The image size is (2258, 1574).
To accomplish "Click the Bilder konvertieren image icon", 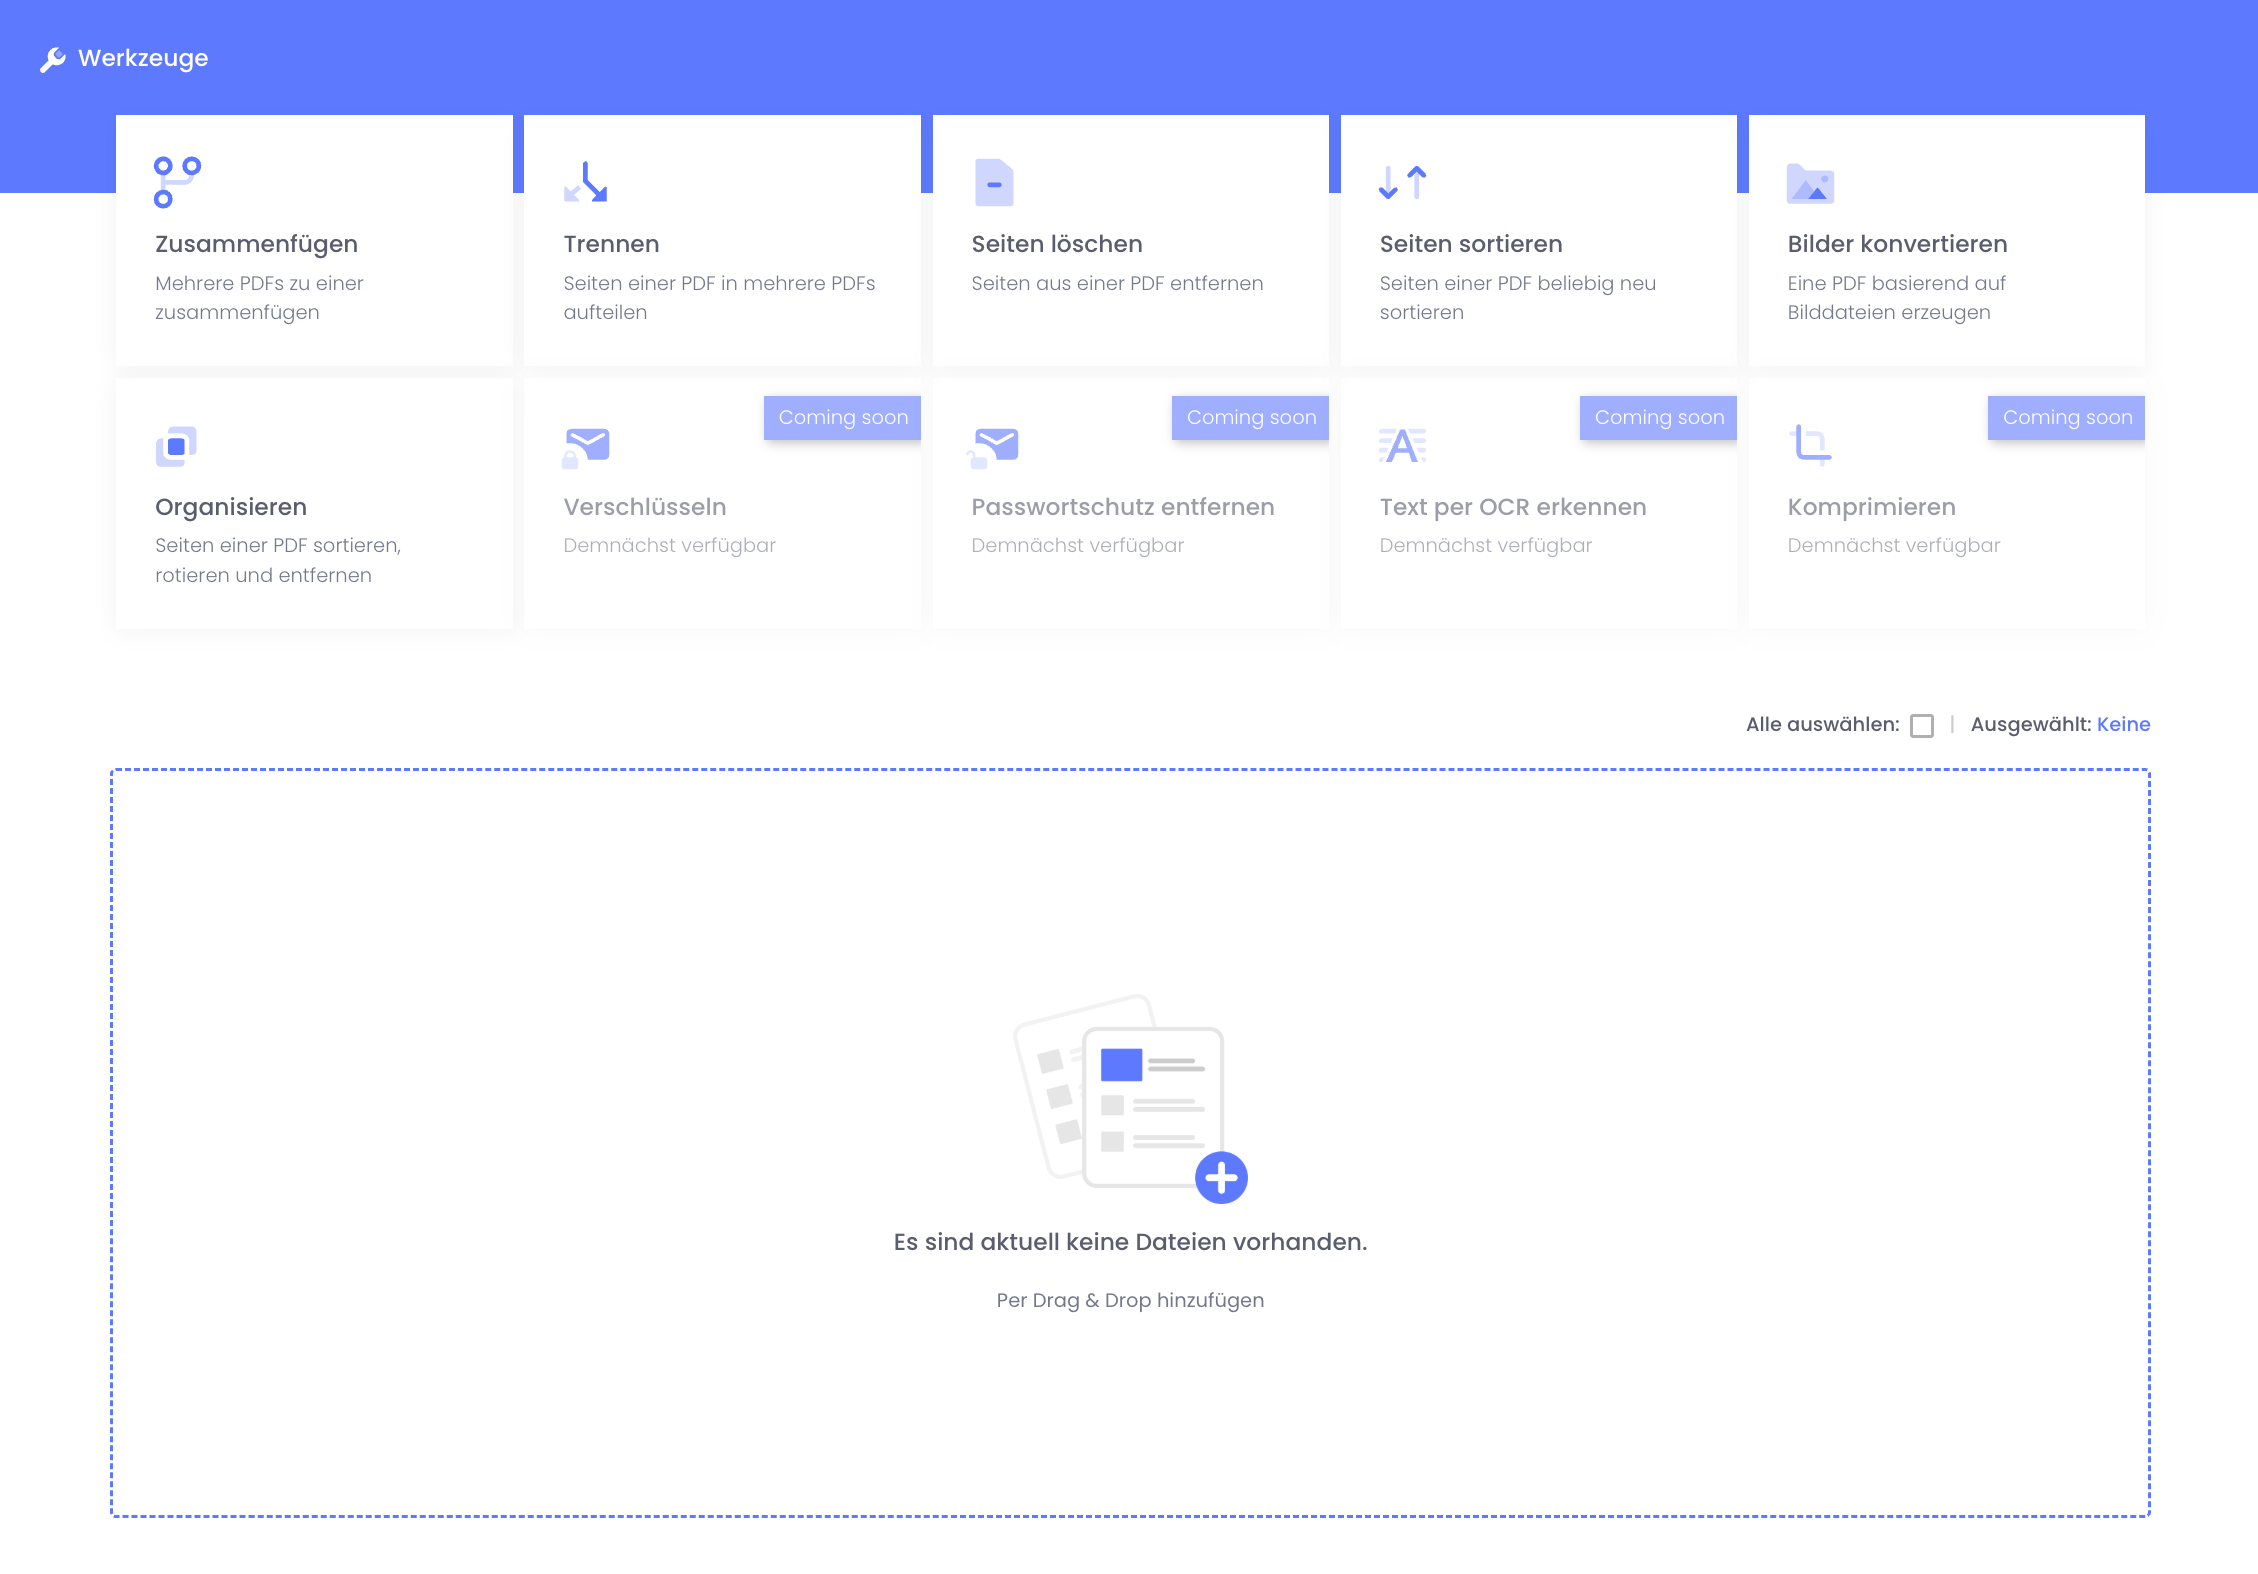I will [x=1810, y=184].
